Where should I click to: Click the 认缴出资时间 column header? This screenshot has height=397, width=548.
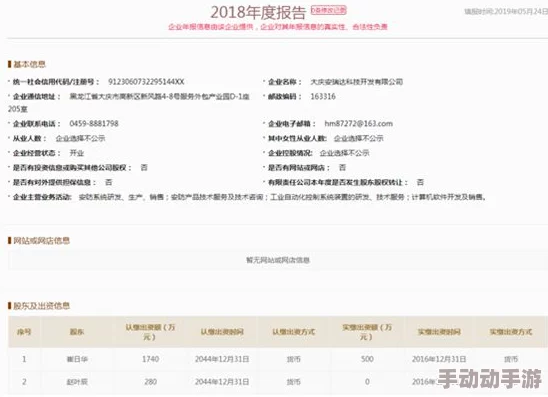pyautogui.click(x=222, y=332)
